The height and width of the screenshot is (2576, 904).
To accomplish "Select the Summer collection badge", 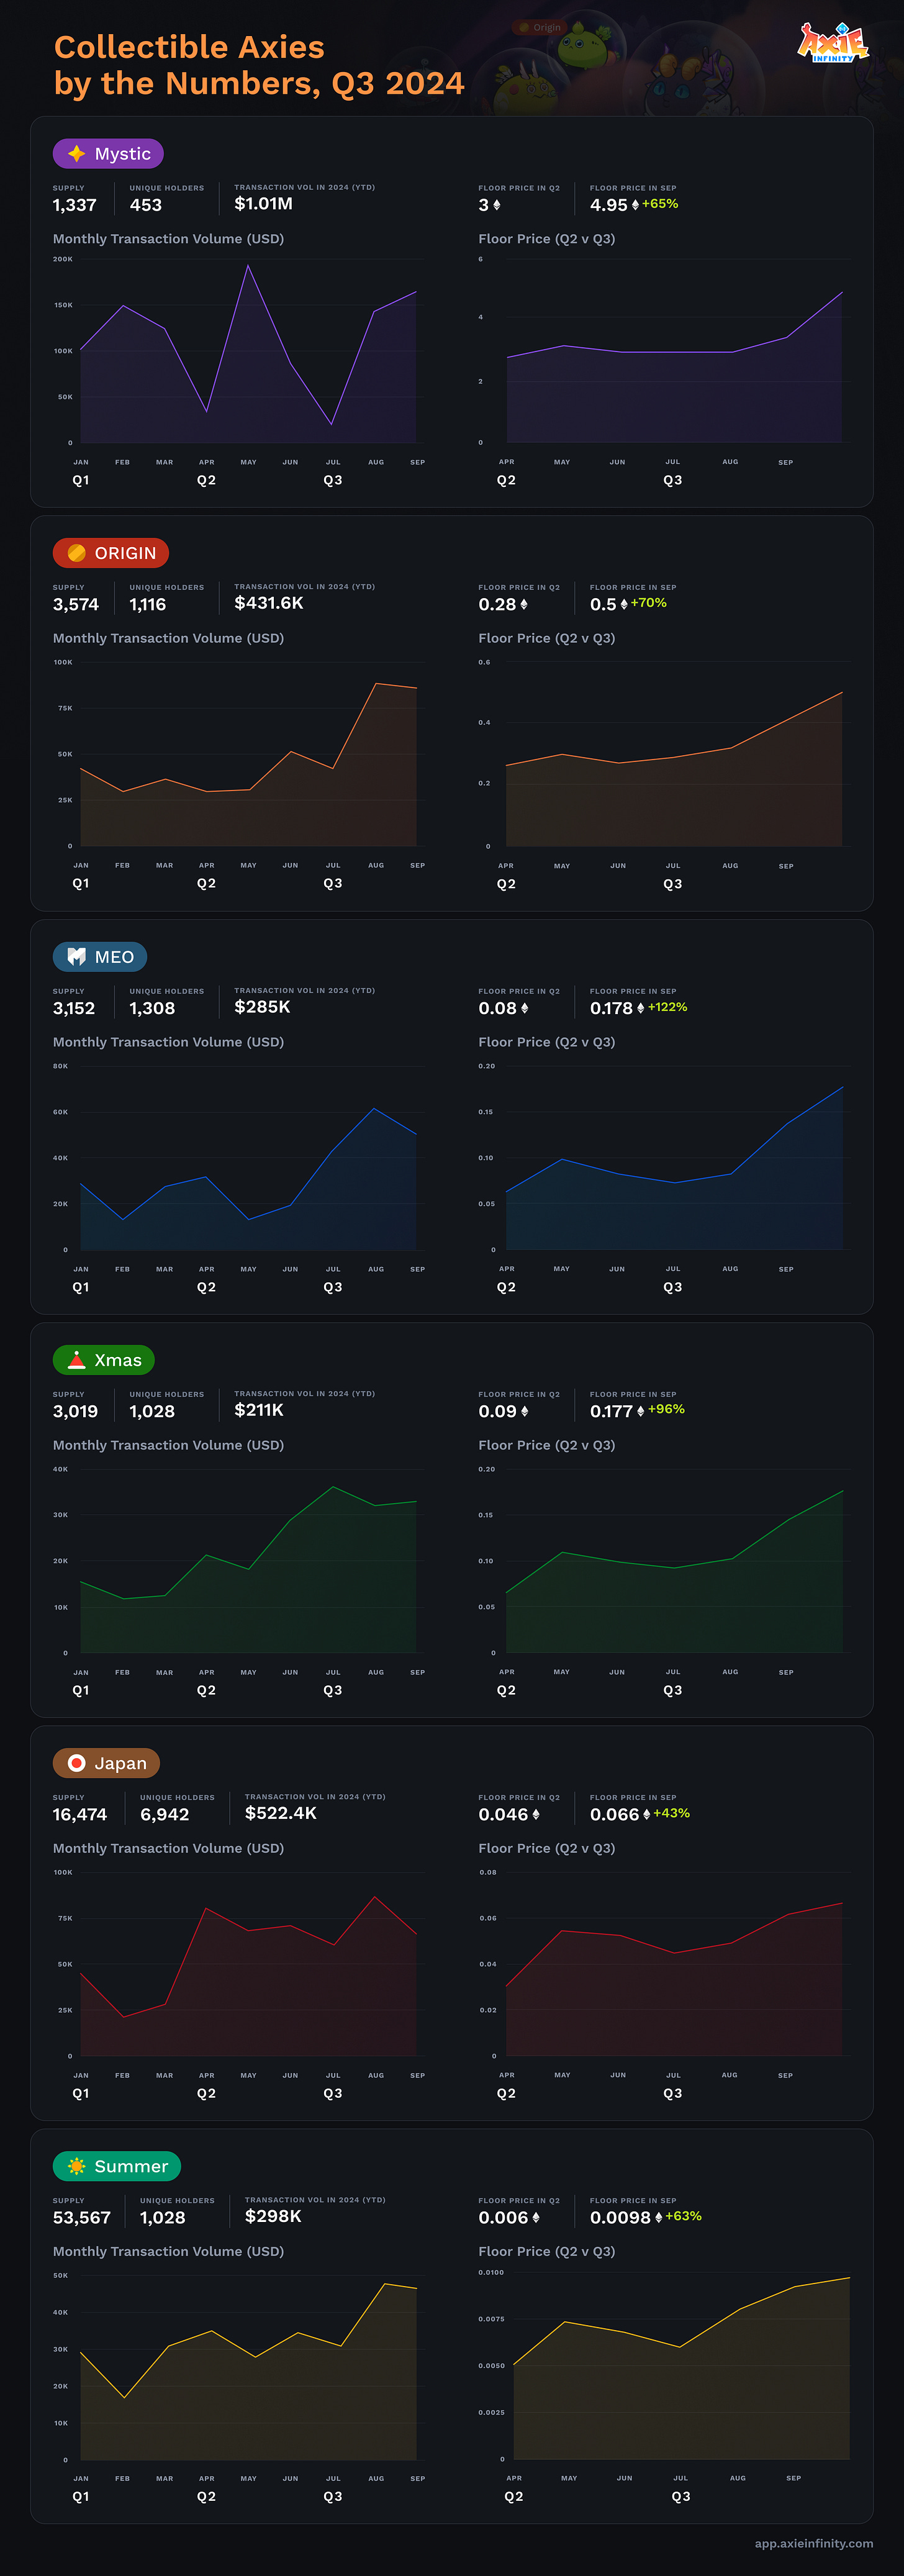I will pyautogui.click(x=117, y=2166).
